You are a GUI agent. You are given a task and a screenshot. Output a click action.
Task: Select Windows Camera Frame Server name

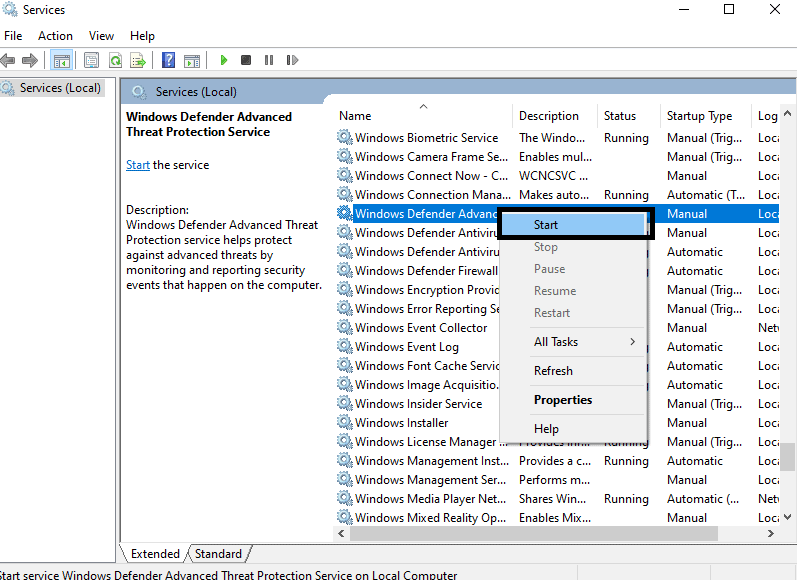[431, 157]
